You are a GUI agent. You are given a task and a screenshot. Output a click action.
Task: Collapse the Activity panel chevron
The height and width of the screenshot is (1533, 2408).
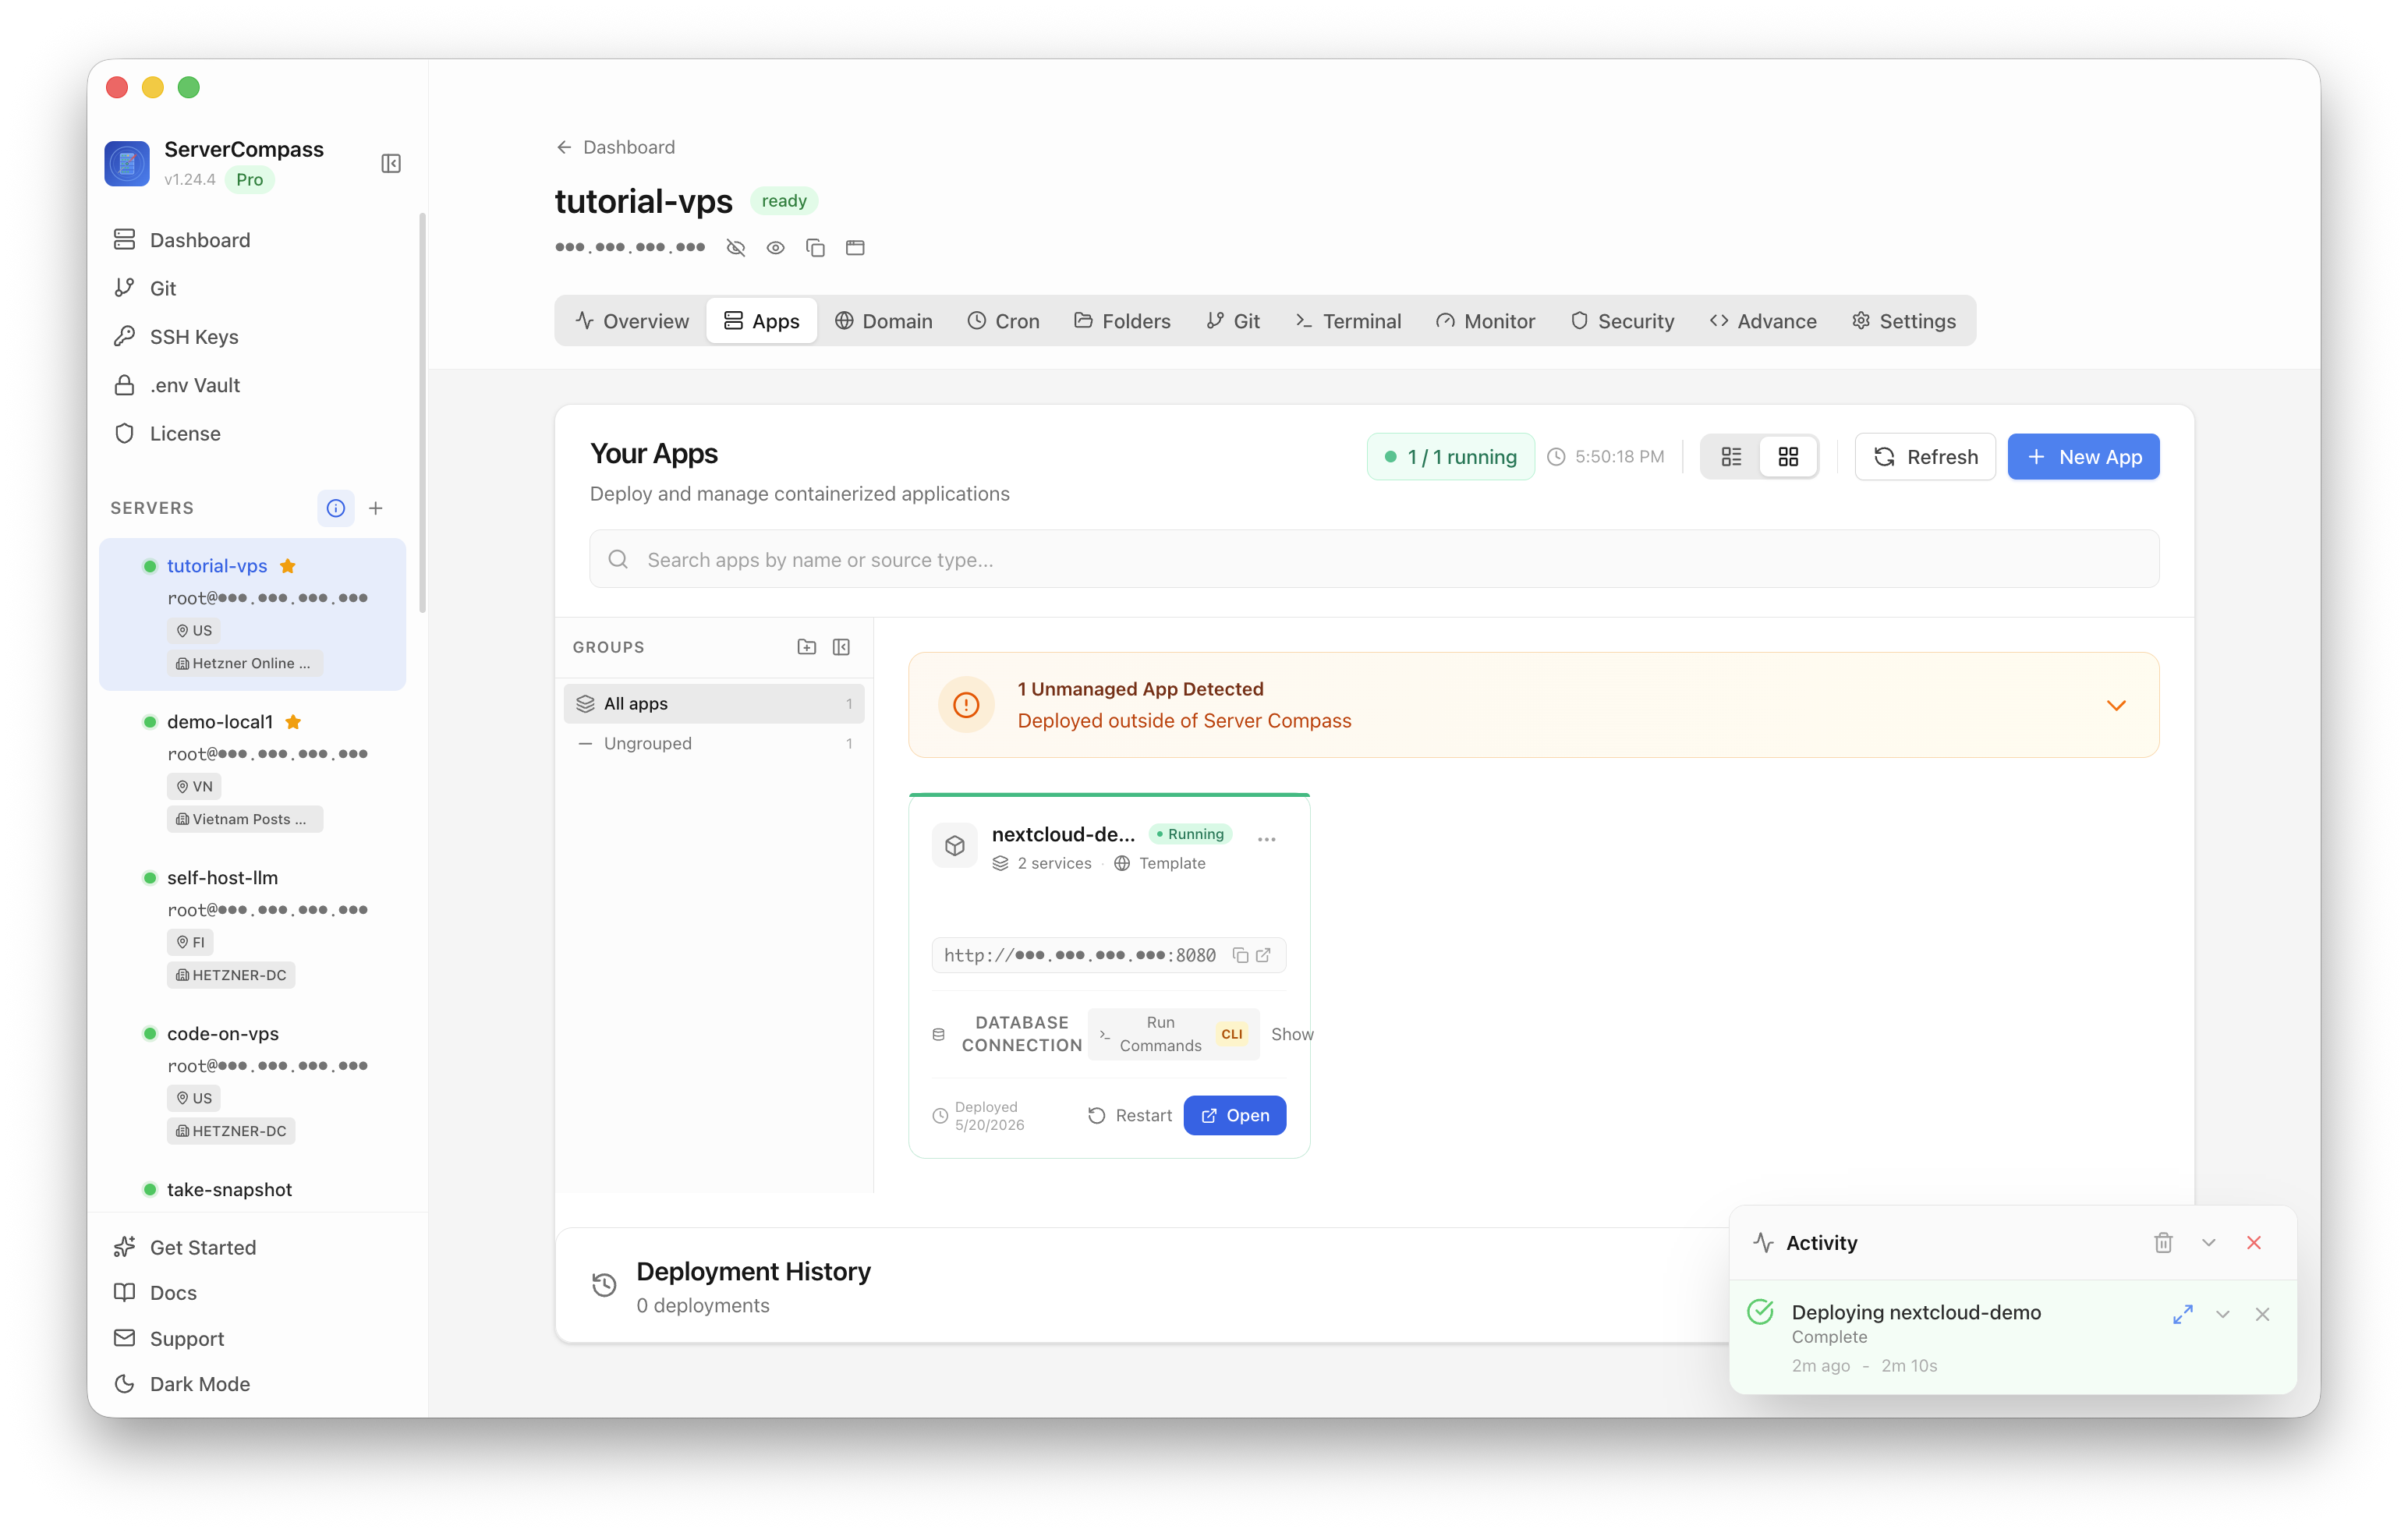tap(2209, 1242)
